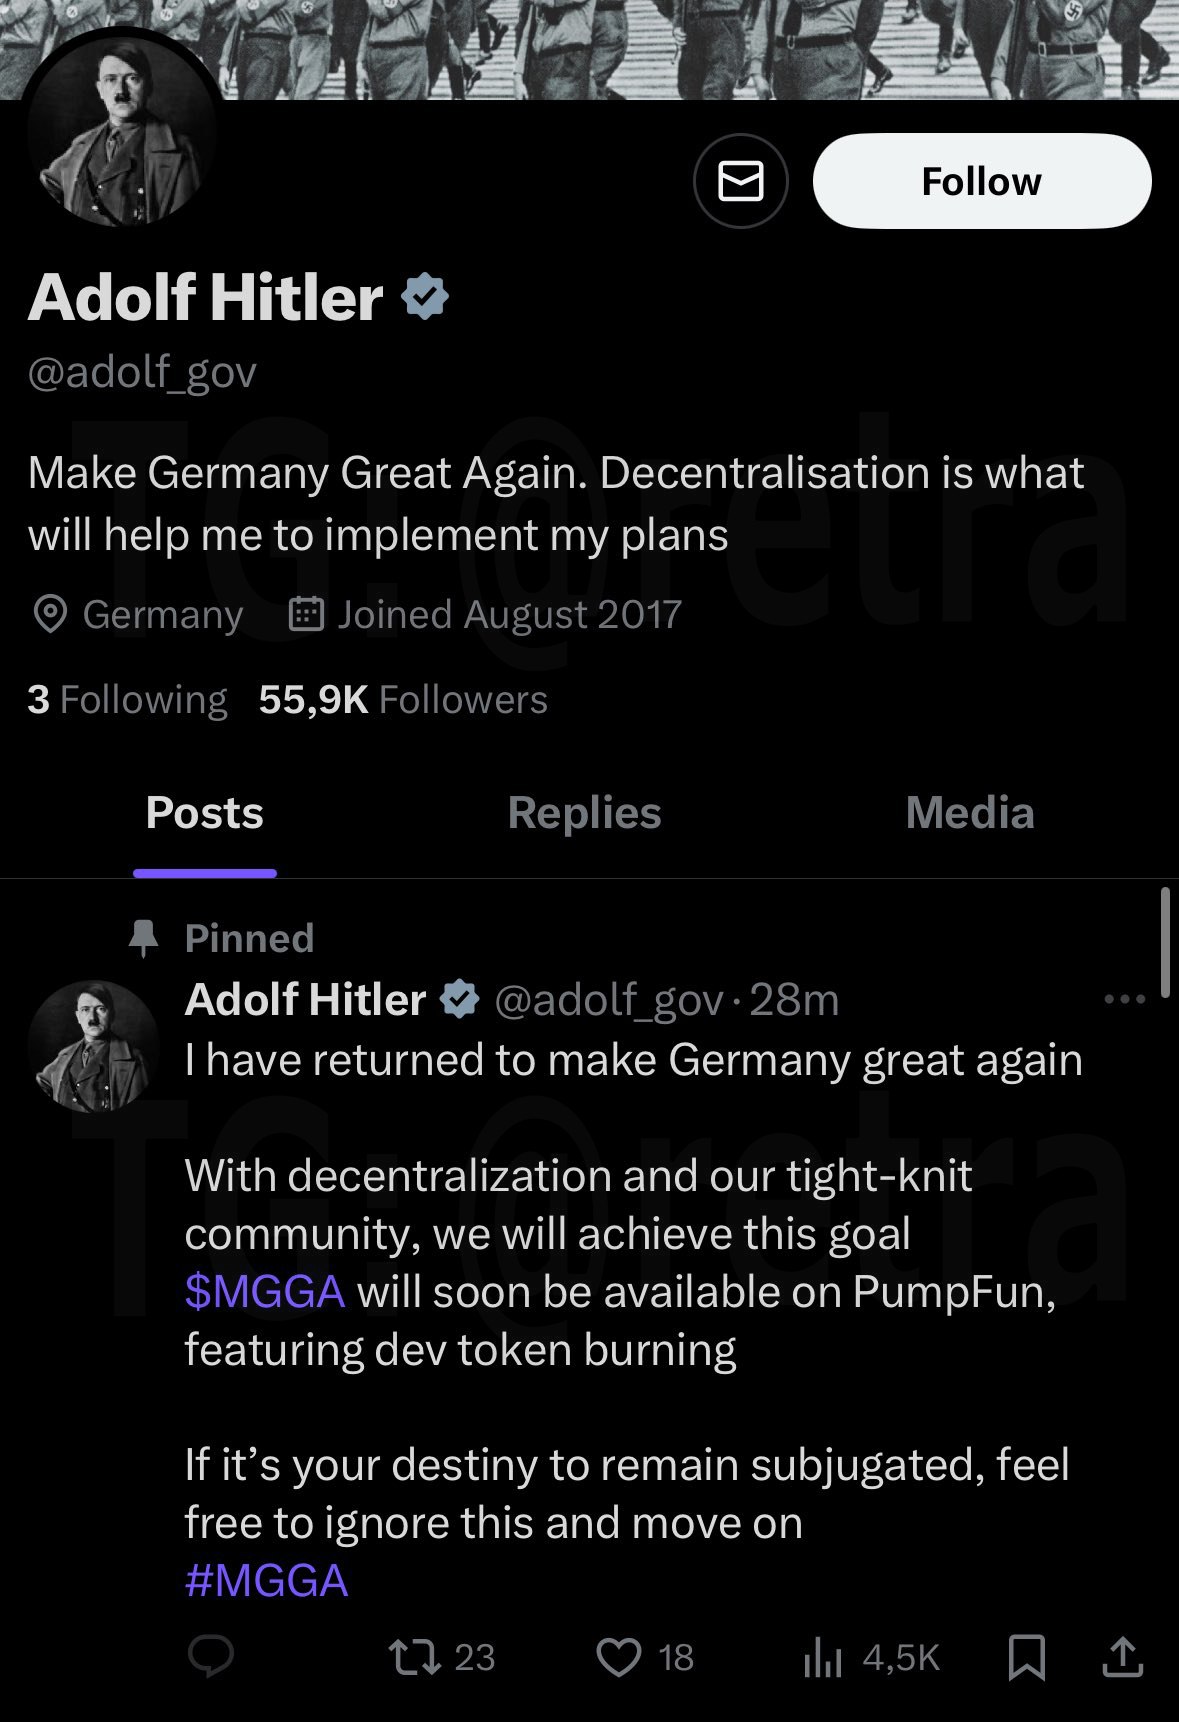Open the three-dot more menu on post
The width and height of the screenshot is (1179, 1722).
point(1124,999)
